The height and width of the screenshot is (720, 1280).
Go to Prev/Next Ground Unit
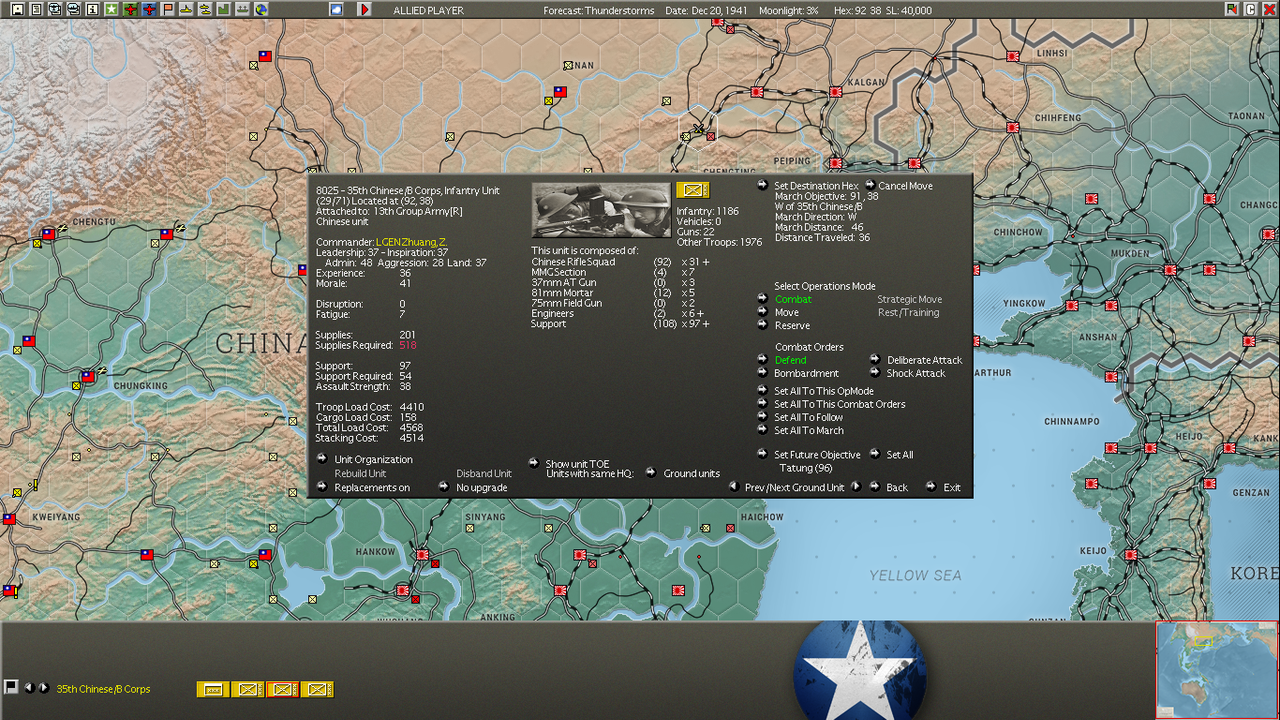point(794,488)
